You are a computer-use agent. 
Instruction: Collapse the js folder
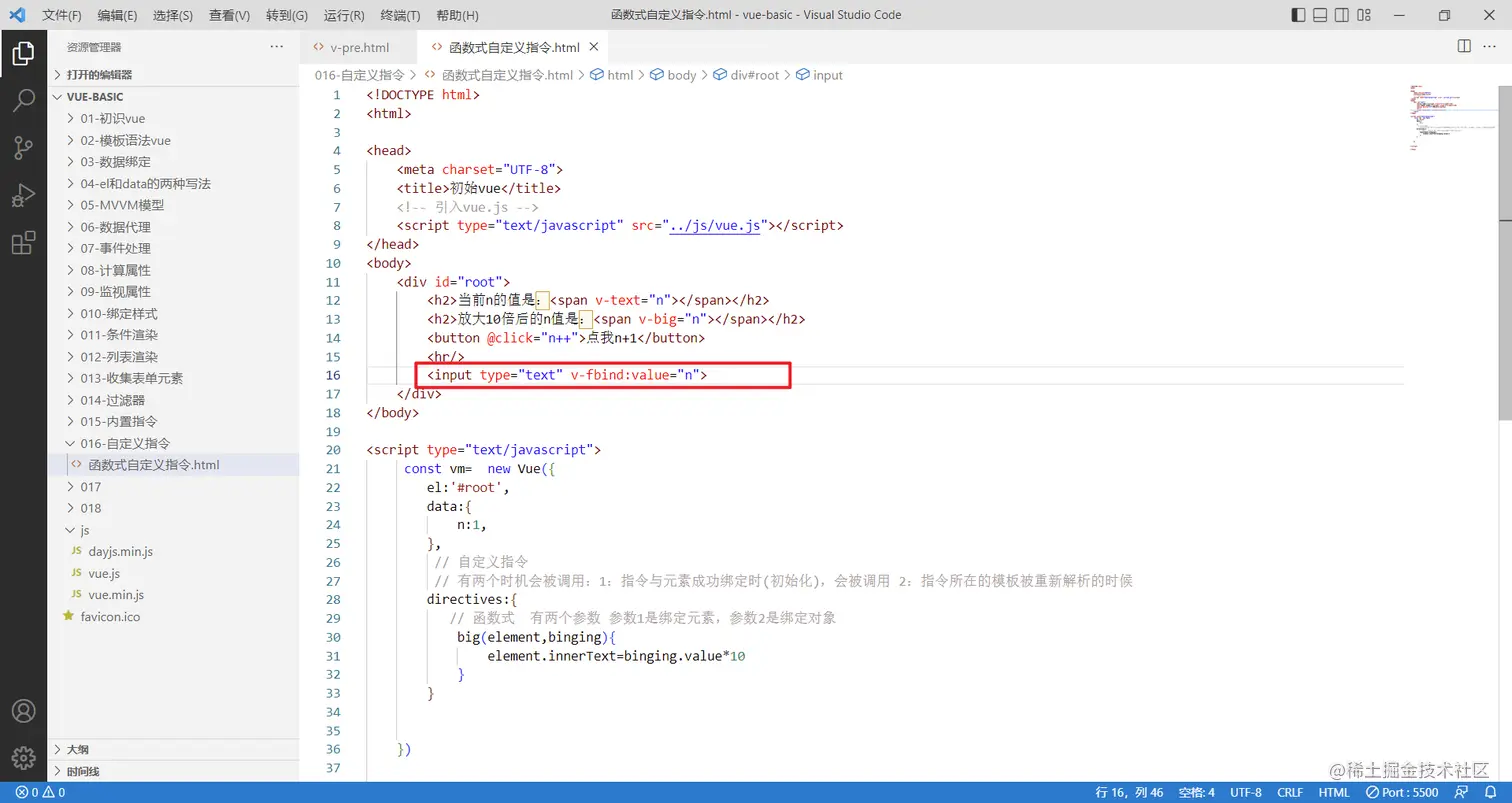pos(173,530)
